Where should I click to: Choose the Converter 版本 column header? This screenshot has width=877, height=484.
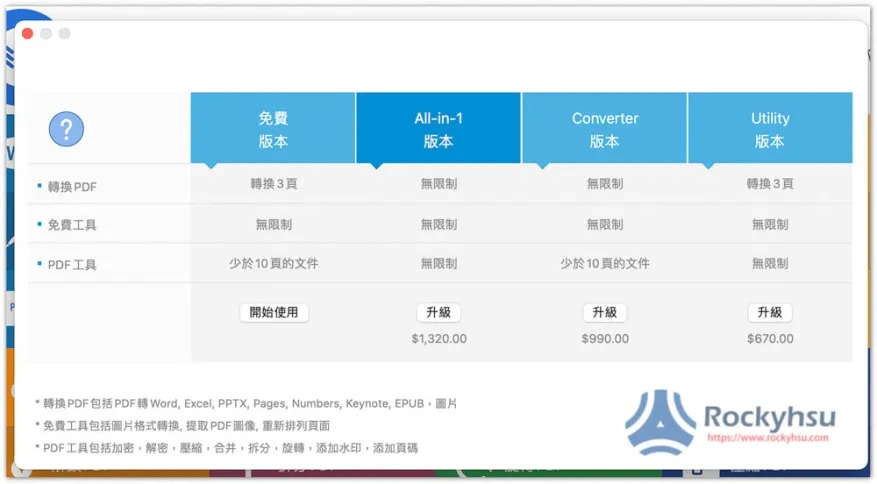[604, 129]
